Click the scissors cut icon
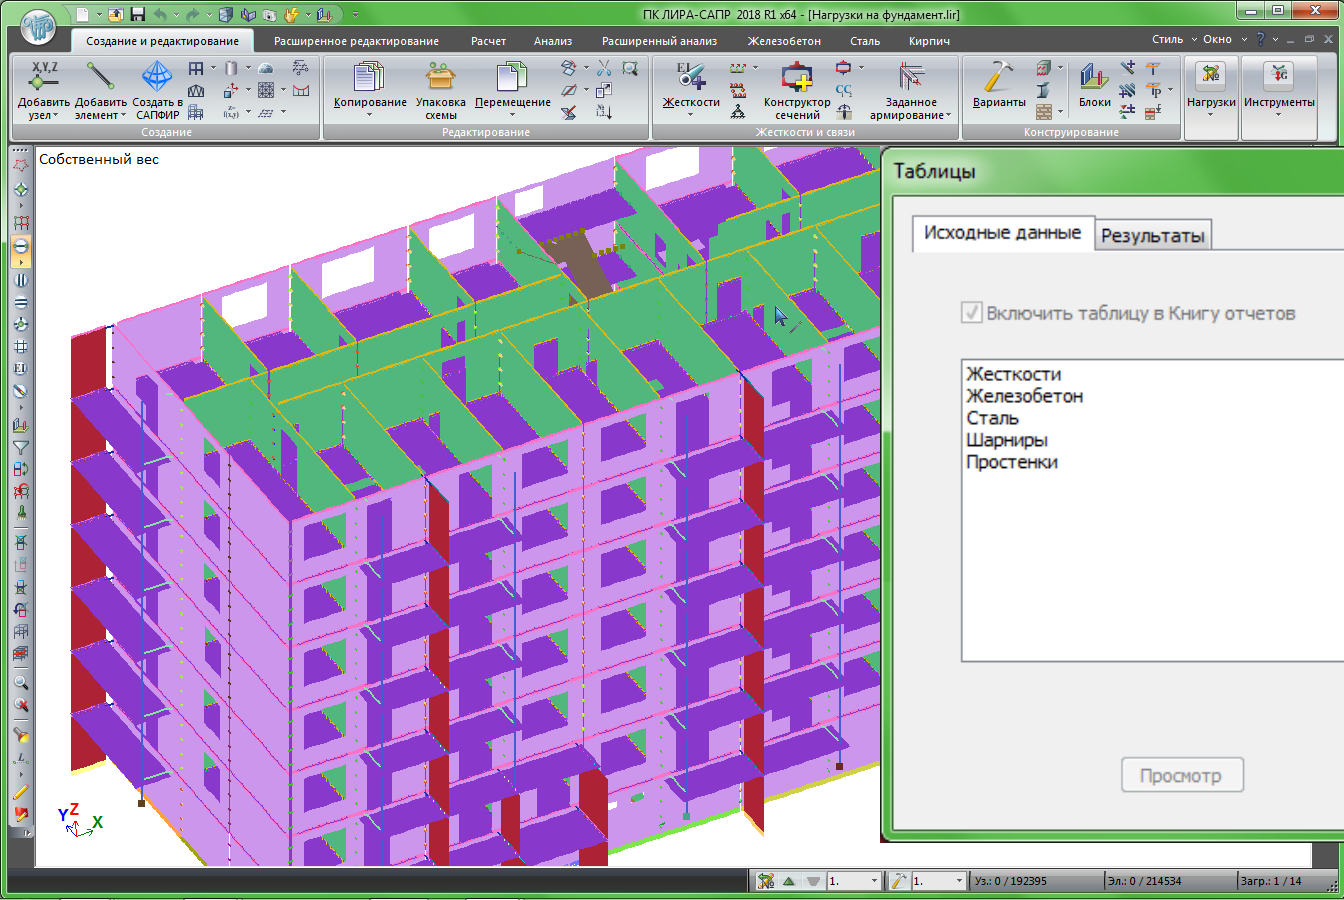The width and height of the screenshot is (1344, 900). click(604, 68)
